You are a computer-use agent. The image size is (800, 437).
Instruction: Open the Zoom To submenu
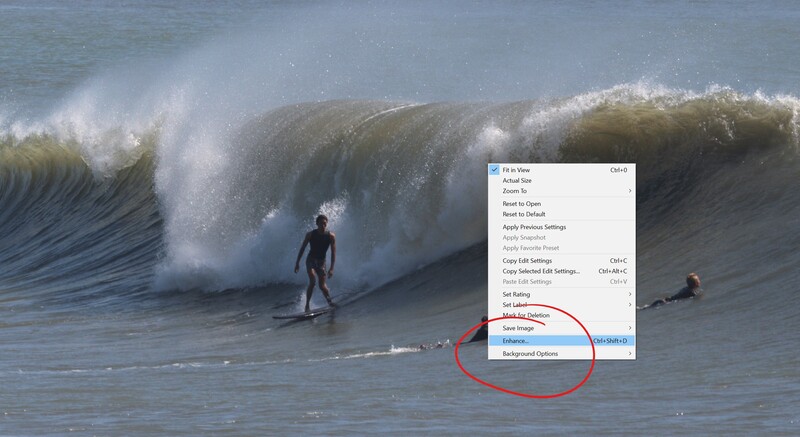coord(562,191)
